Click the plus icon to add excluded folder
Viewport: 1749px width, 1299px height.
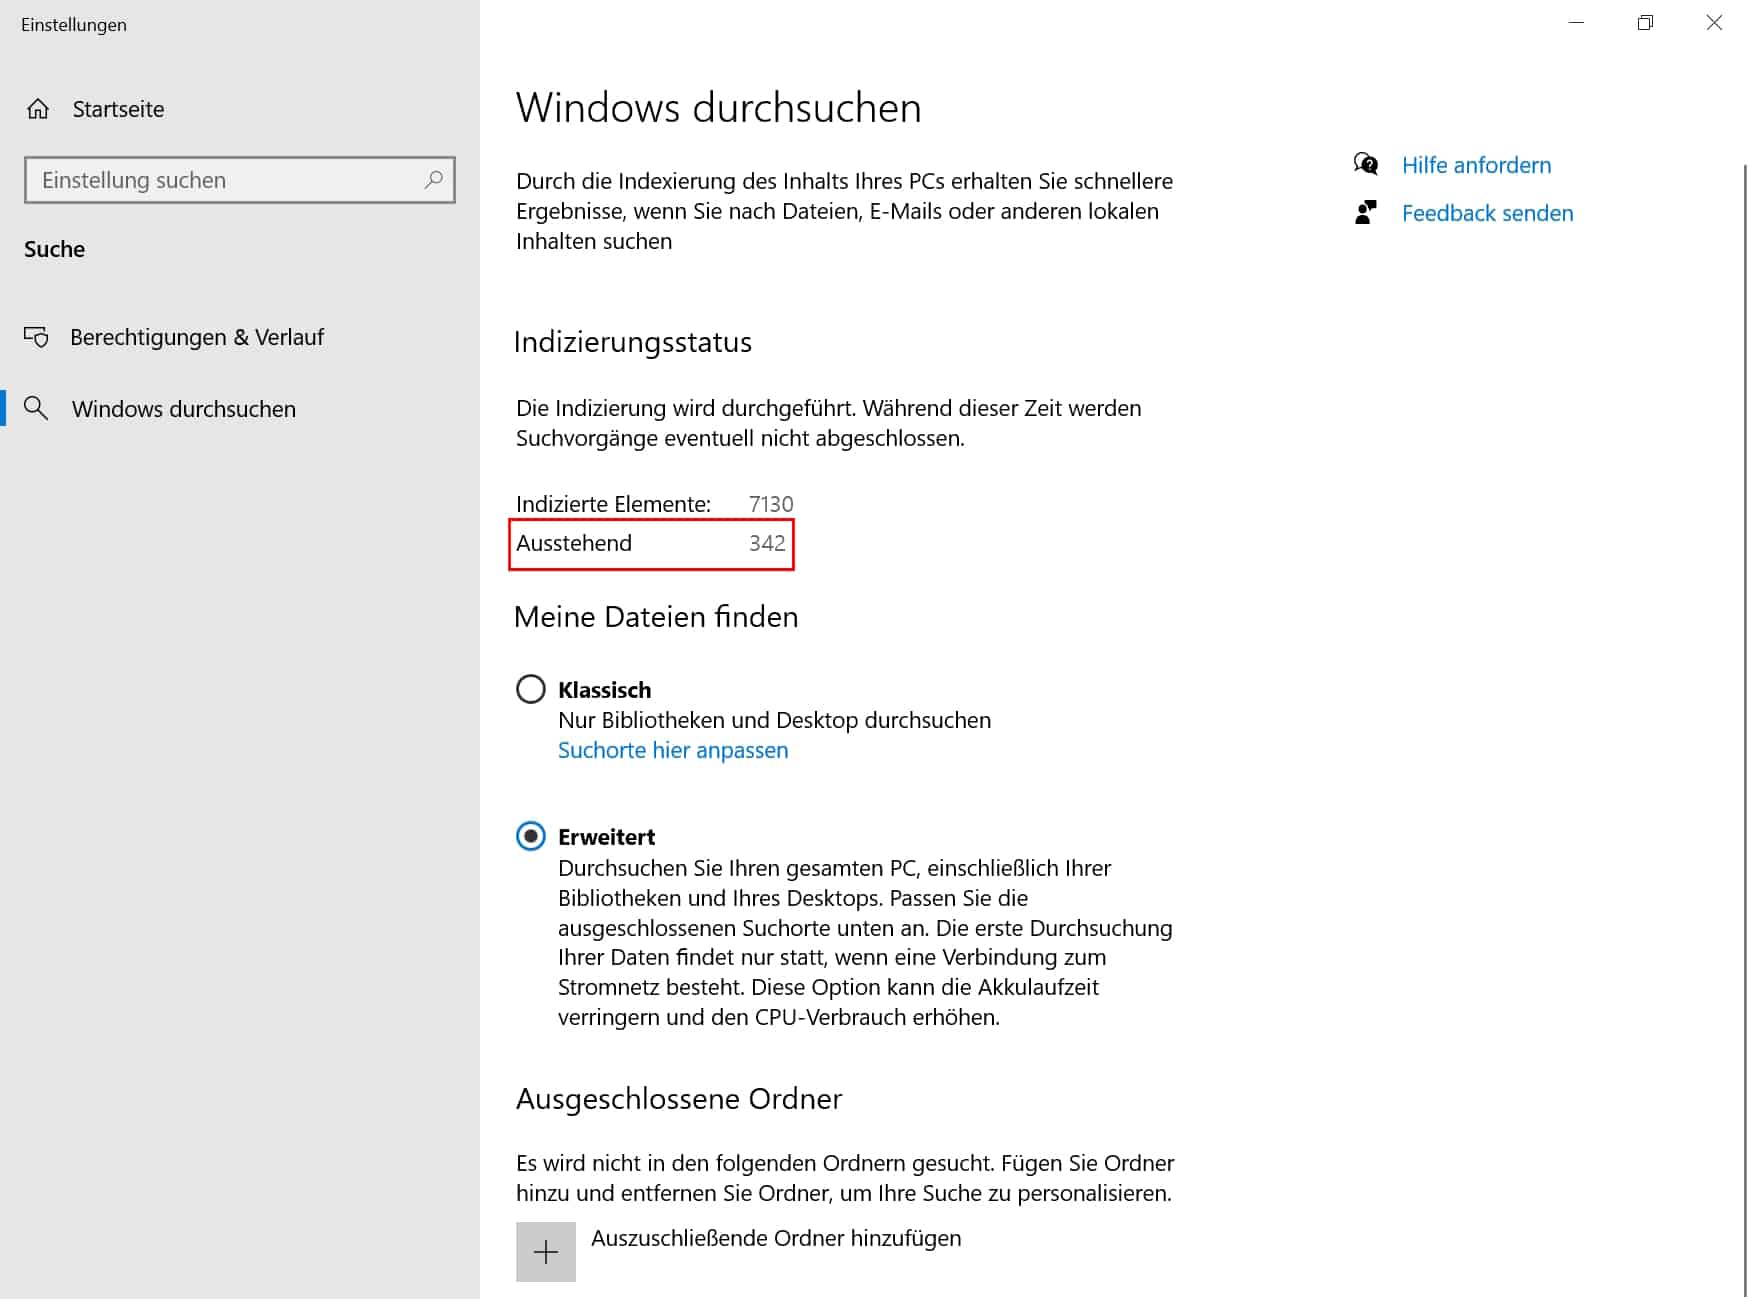546,1252
